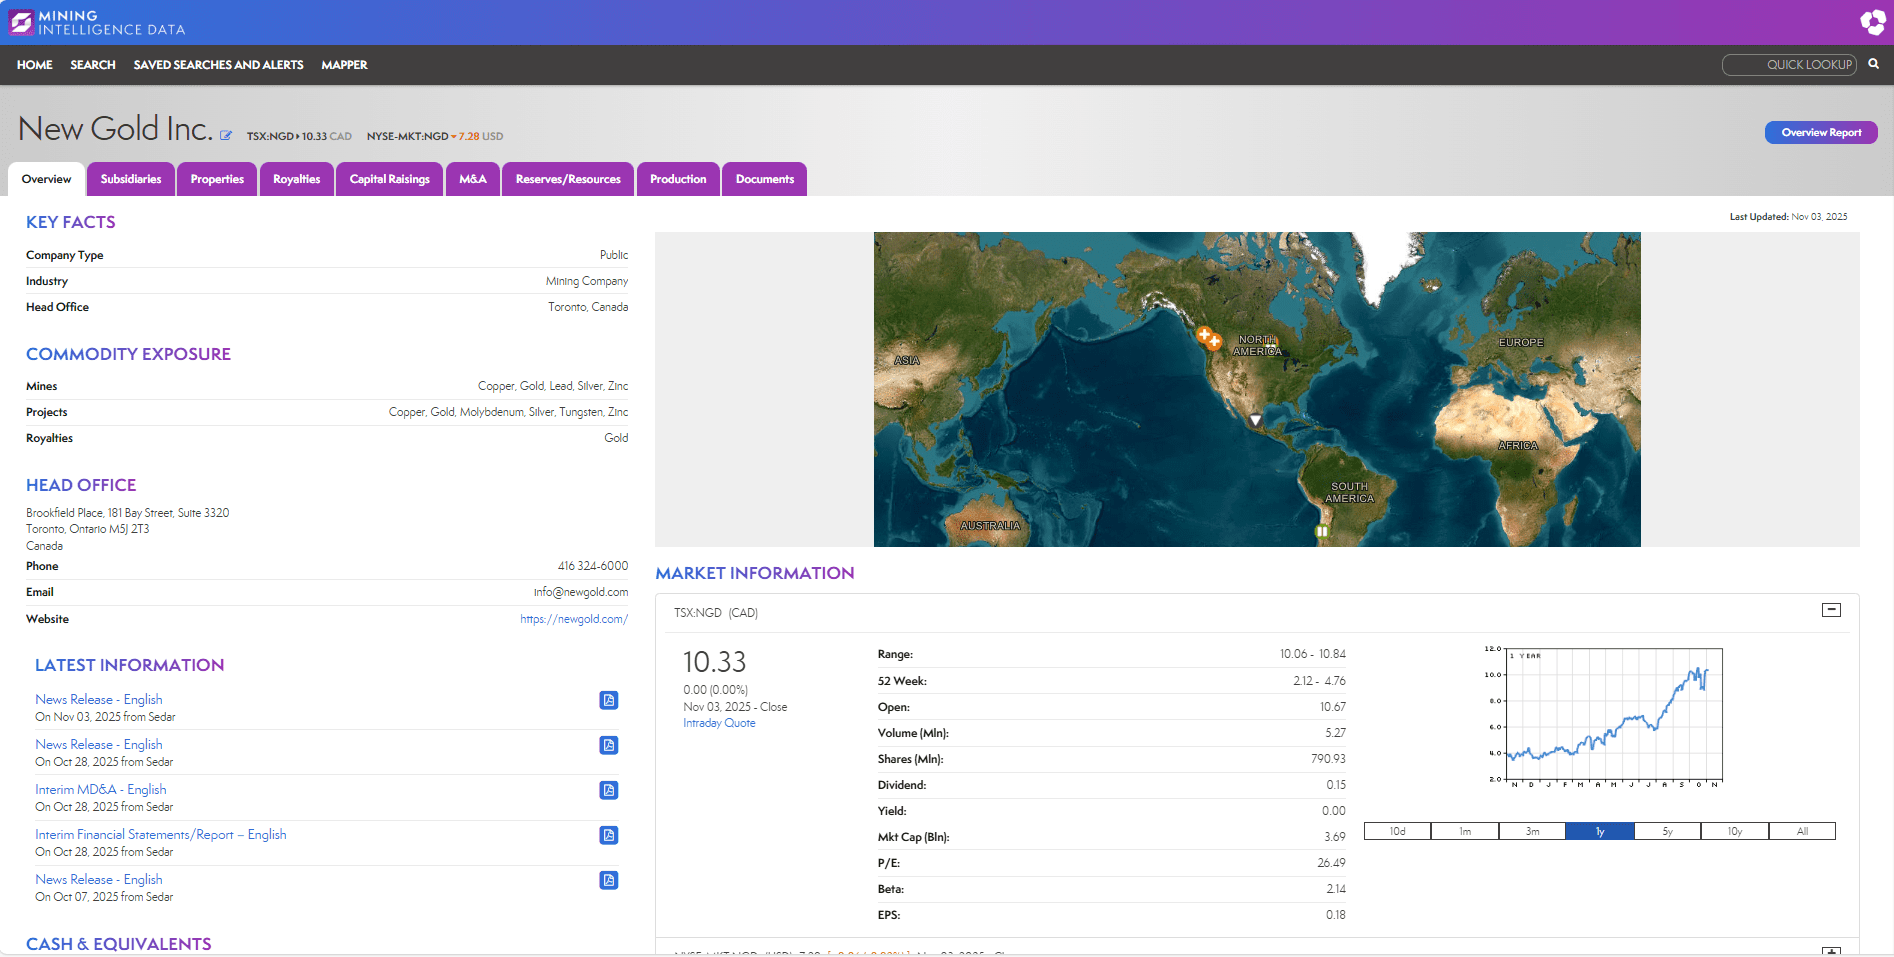Collapse the TSX:NGD market information panel

(1831, 610)
